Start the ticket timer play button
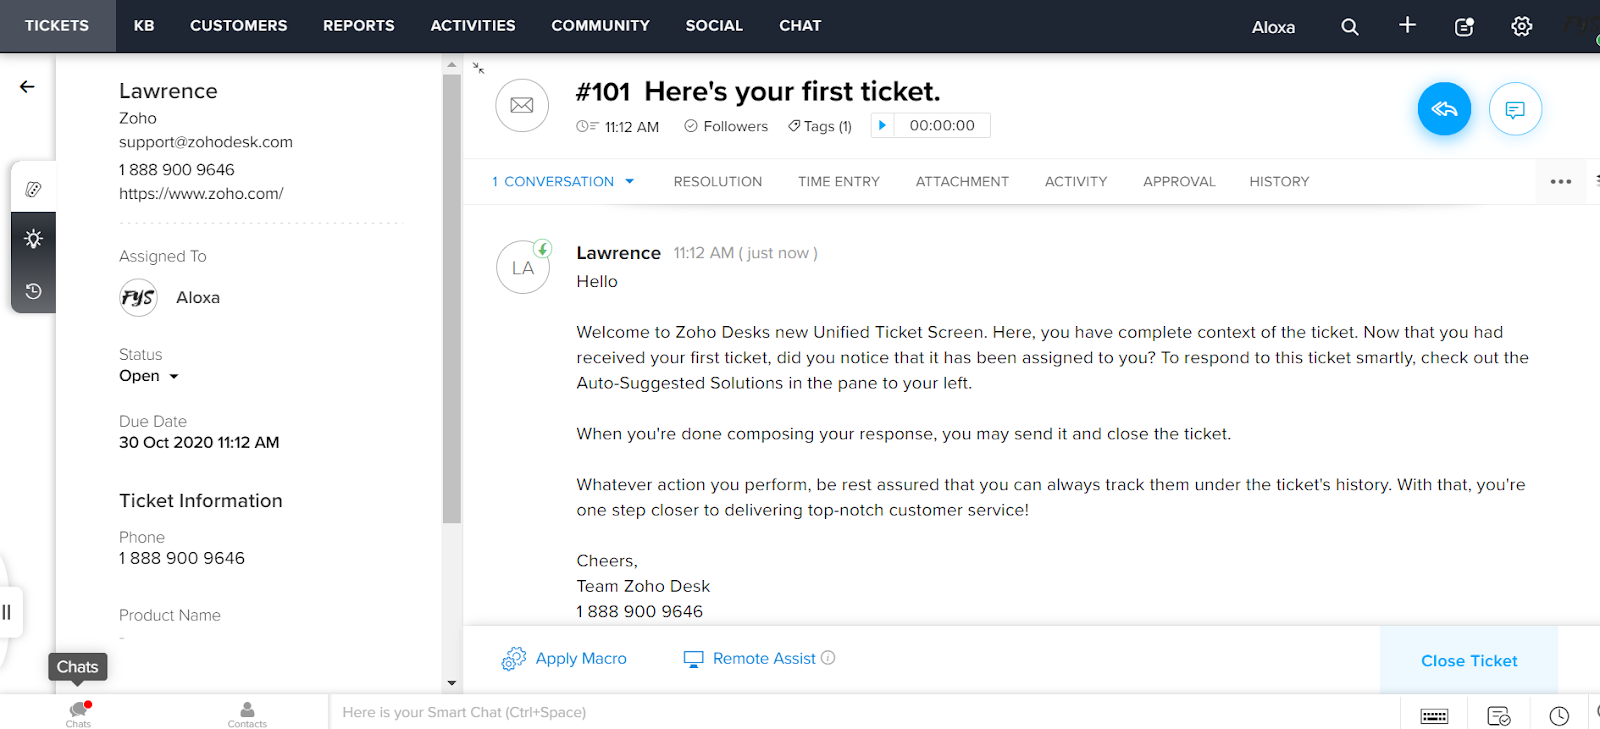Viewport: 1600px width, 729px height. [882, 125]
